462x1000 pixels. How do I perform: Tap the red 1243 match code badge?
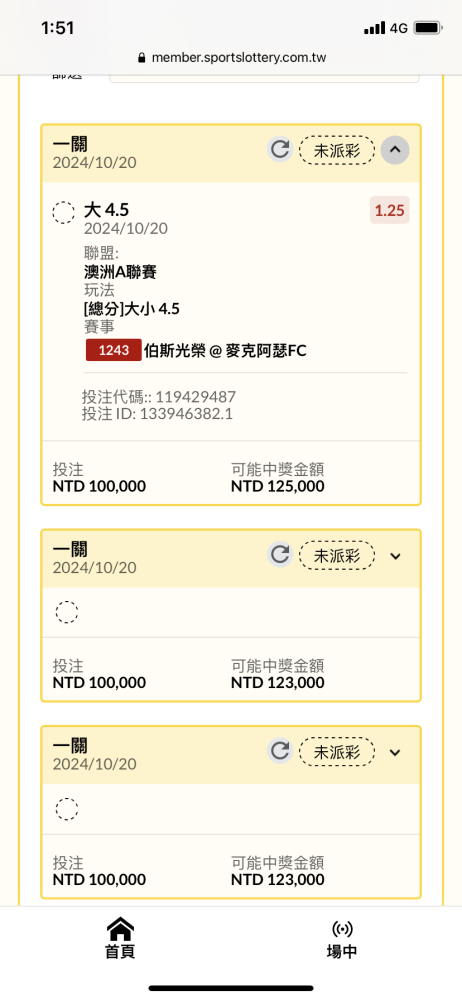point(114,350)
